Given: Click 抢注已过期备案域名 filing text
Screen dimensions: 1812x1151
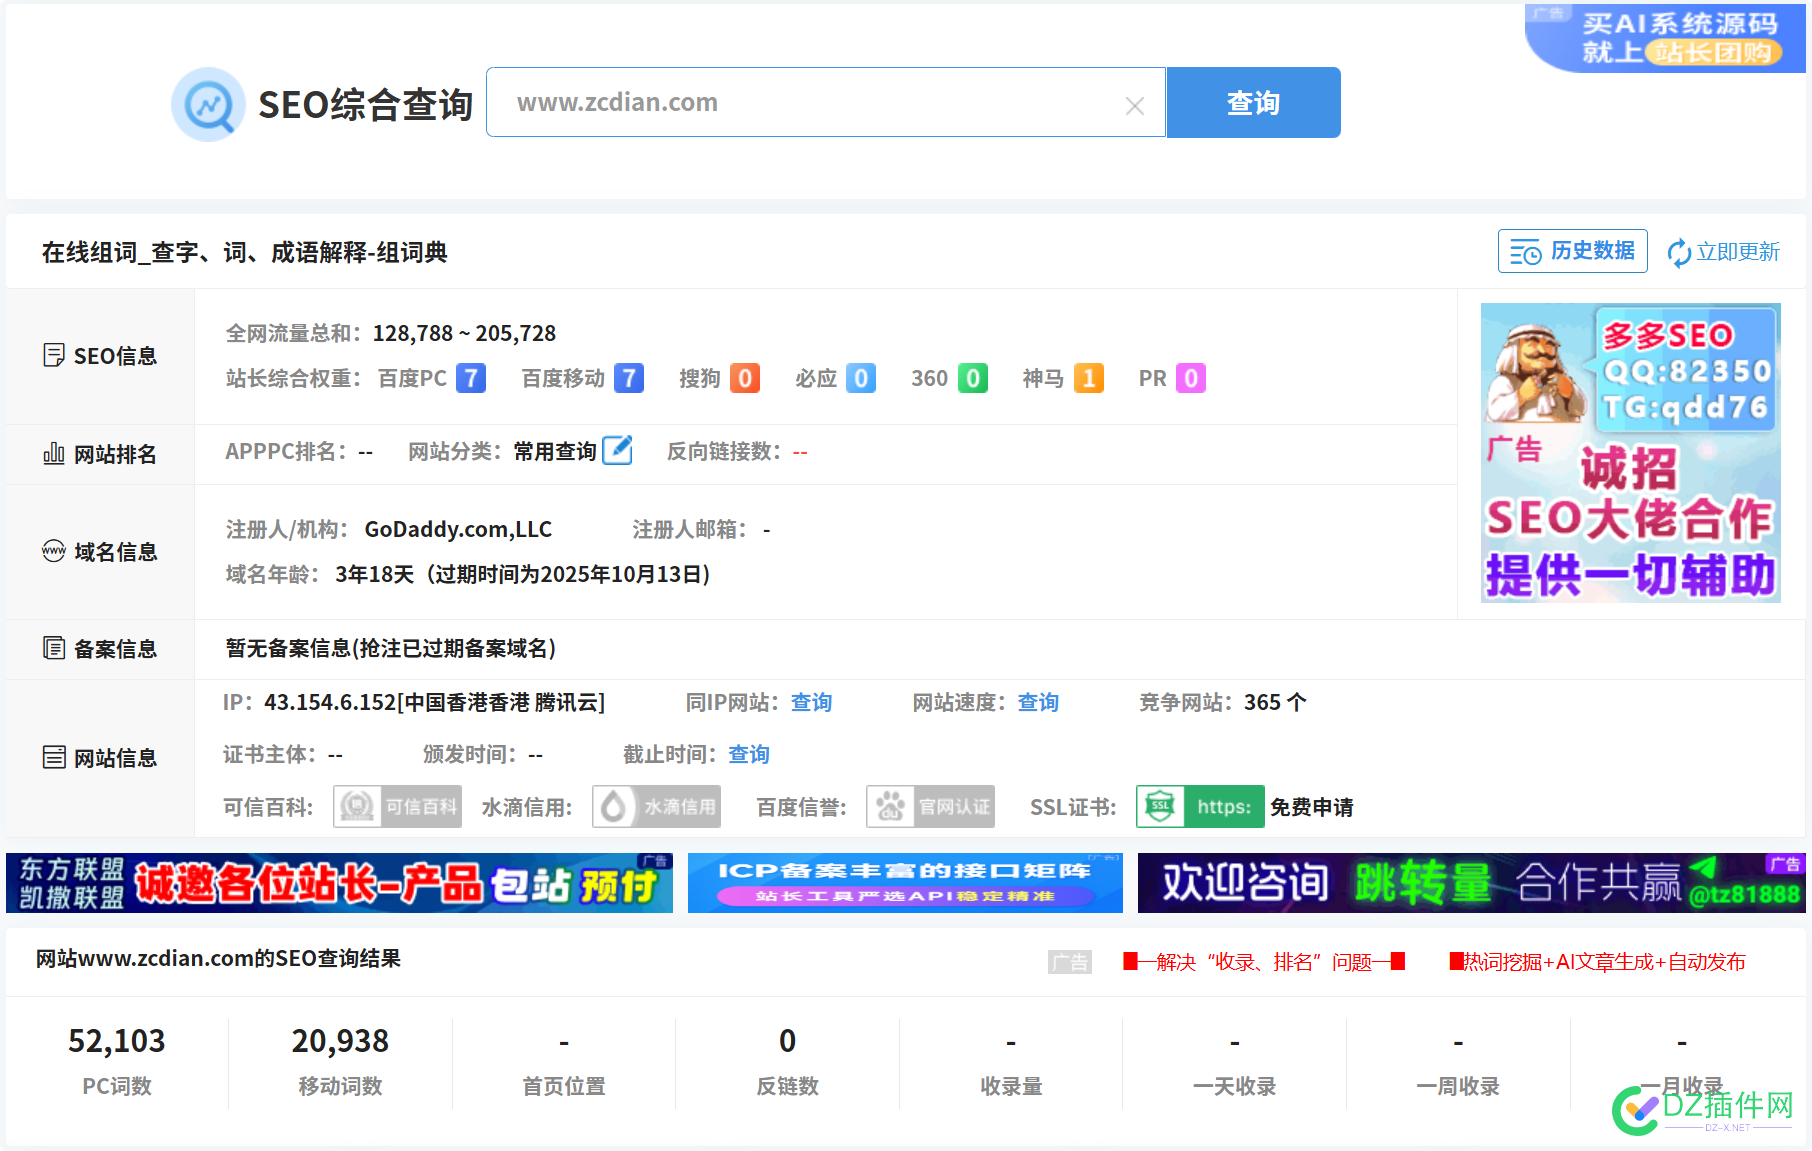Looking at the screenshot, I should (x=455, y=648).
